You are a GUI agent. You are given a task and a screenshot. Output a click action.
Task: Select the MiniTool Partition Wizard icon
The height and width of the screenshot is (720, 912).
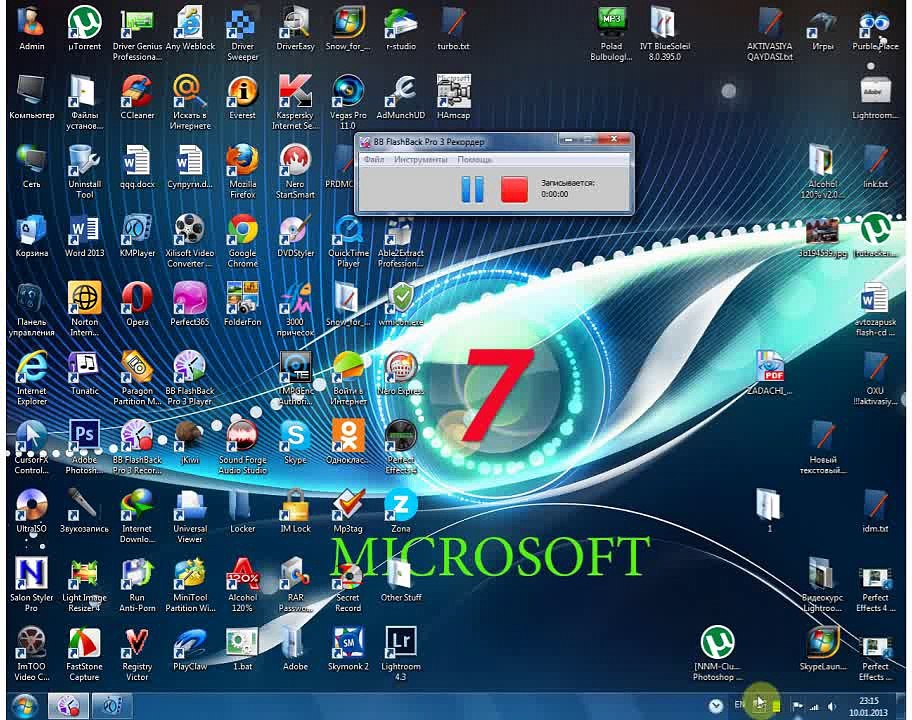[x=190, y=585]
